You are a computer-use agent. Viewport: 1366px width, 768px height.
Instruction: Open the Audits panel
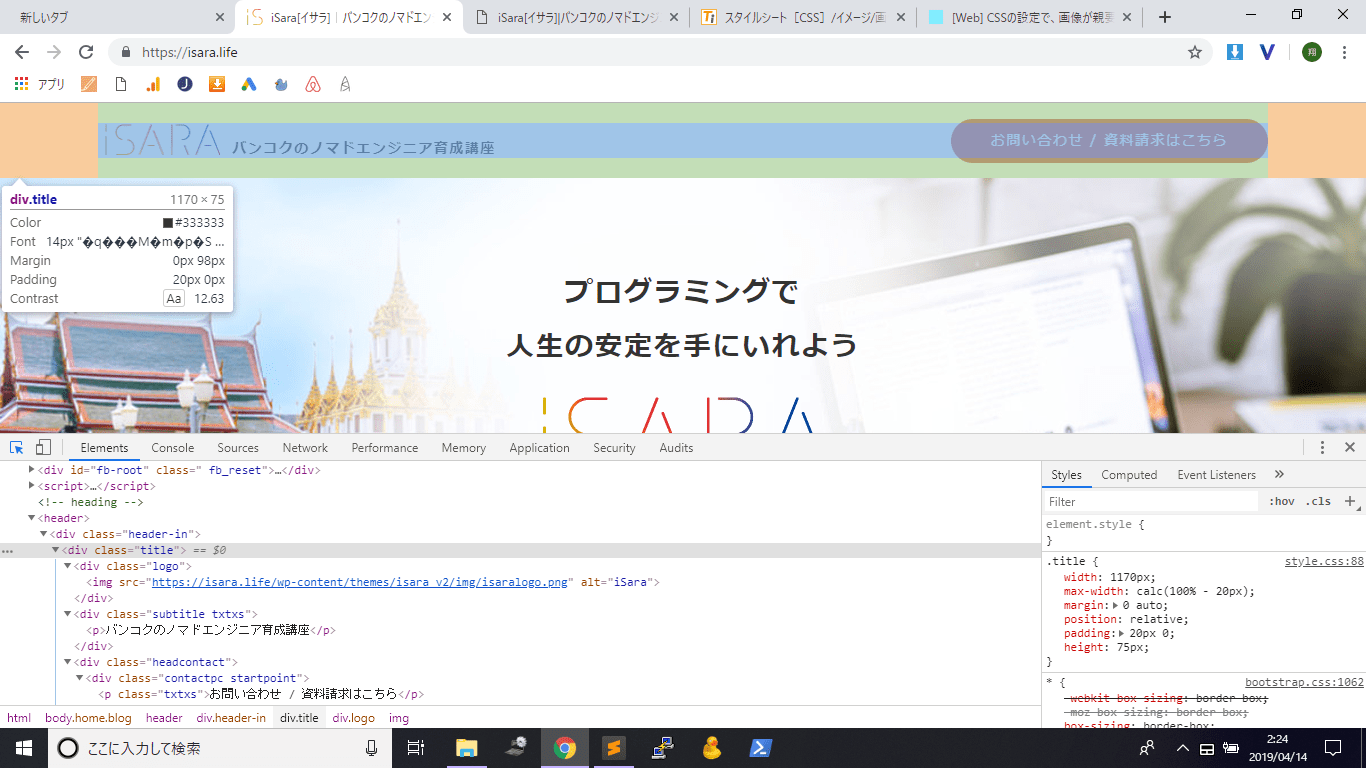coord(676,448)
